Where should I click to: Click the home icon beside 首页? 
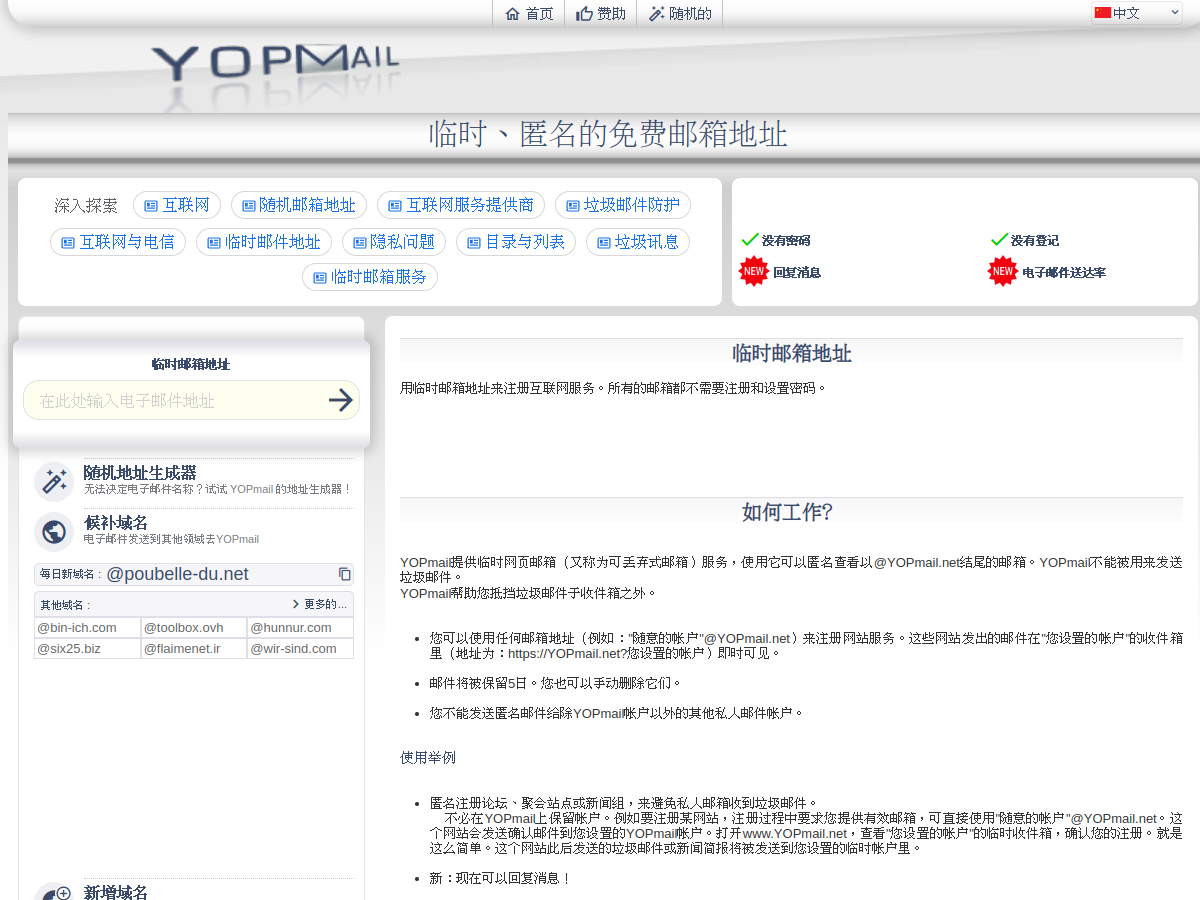[x=512, y=14]
